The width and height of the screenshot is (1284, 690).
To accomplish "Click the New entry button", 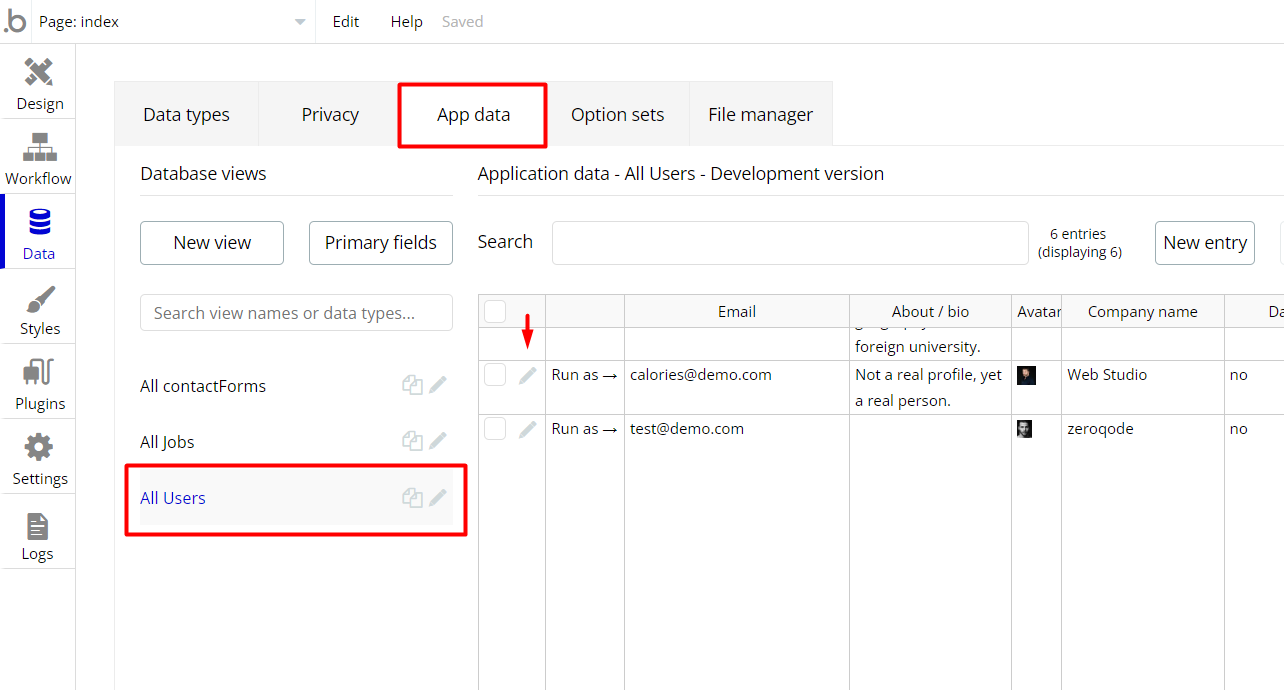I will (1204, 243).
